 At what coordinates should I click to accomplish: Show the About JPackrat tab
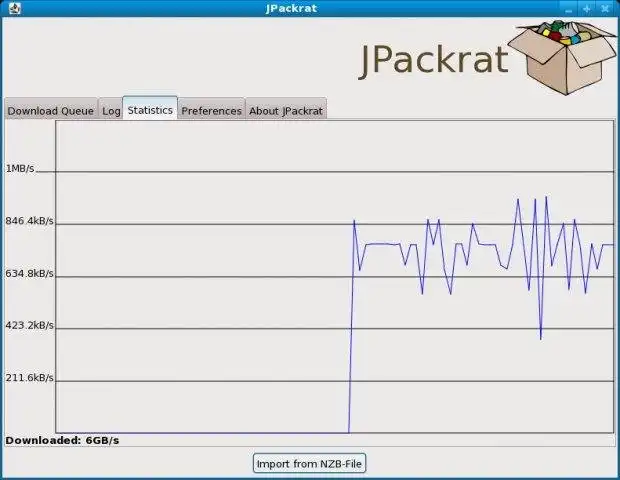286,109
